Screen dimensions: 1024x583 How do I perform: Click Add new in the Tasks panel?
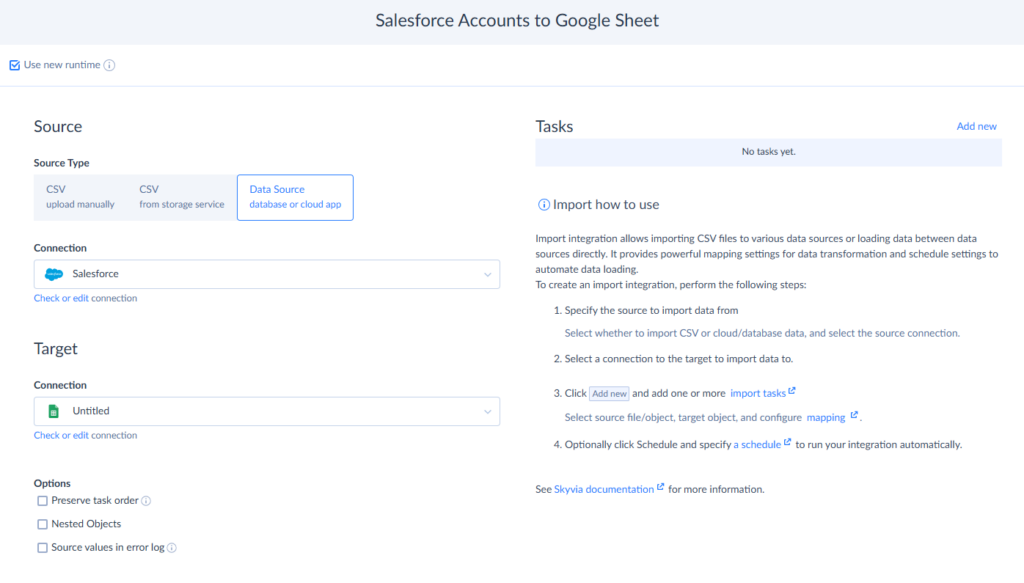(x=976, y=125)
